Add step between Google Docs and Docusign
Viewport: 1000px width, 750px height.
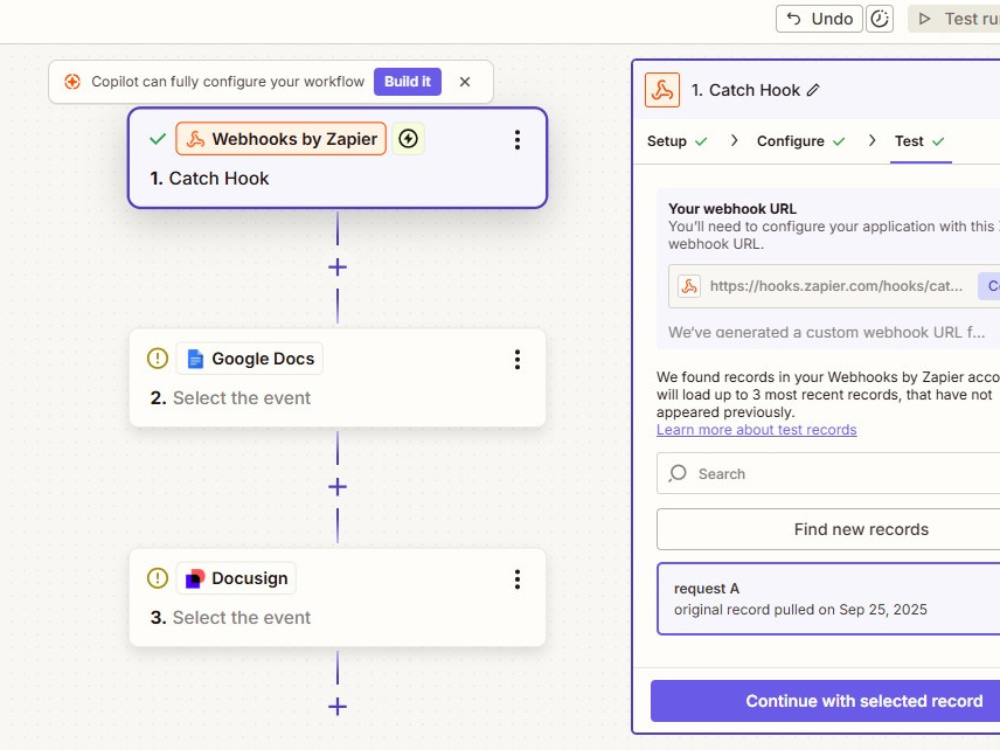(x=337, y=487)
